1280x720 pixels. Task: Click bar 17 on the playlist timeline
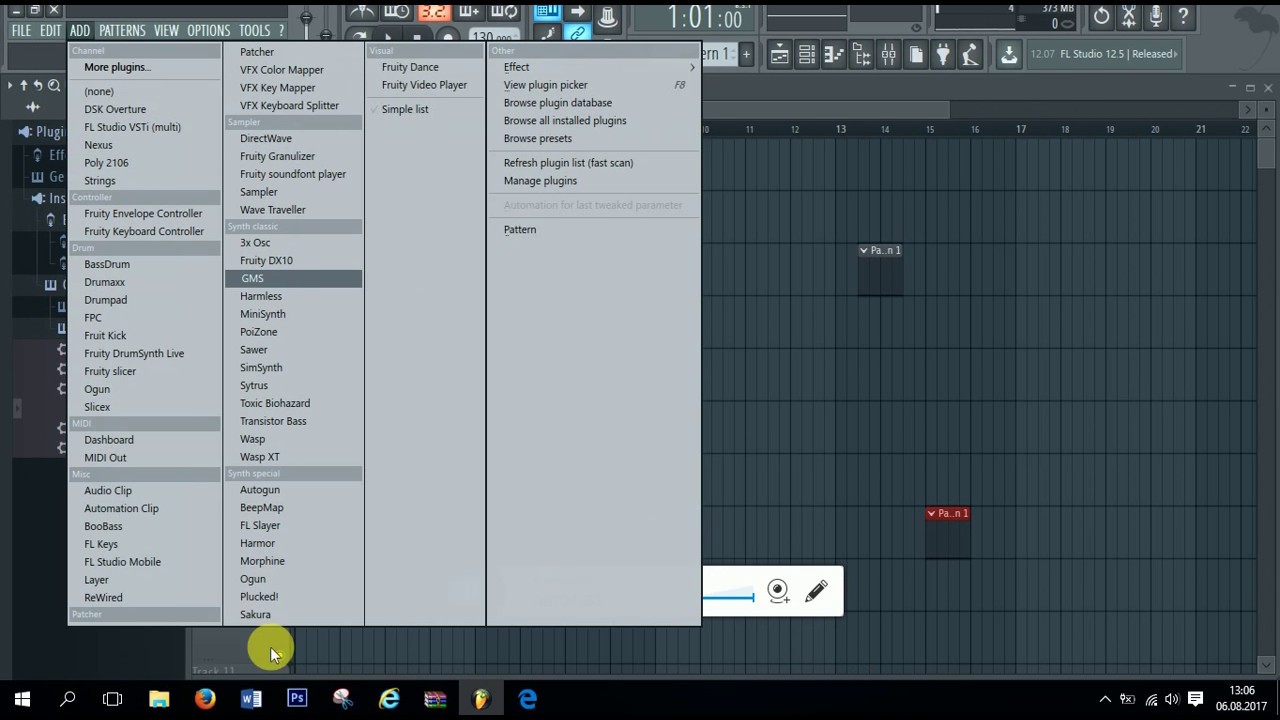tap(1020, 129)
